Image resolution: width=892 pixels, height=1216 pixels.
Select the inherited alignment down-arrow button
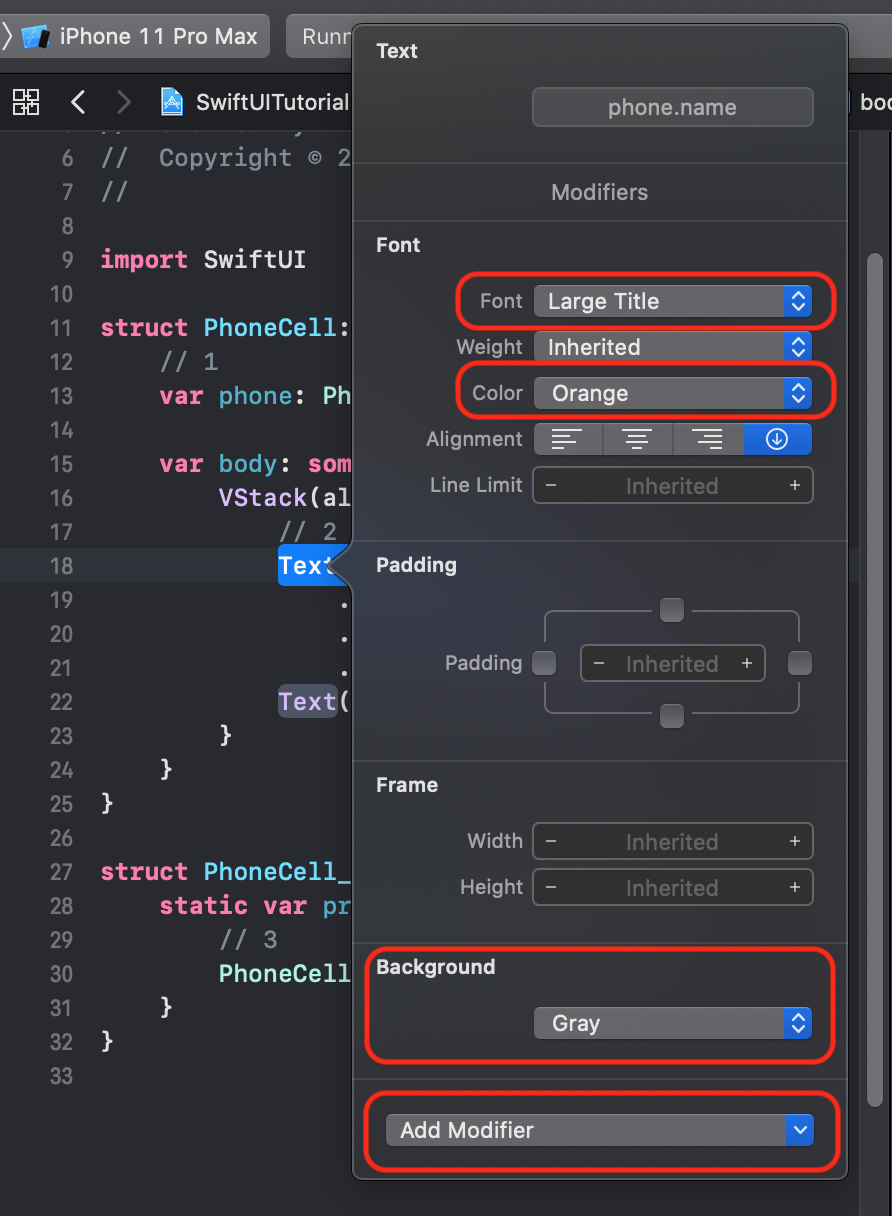click(777, 439)
